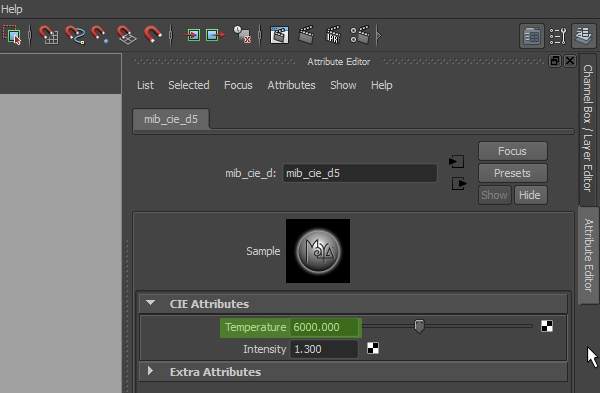Click the Show button

[x=494, y=195]
